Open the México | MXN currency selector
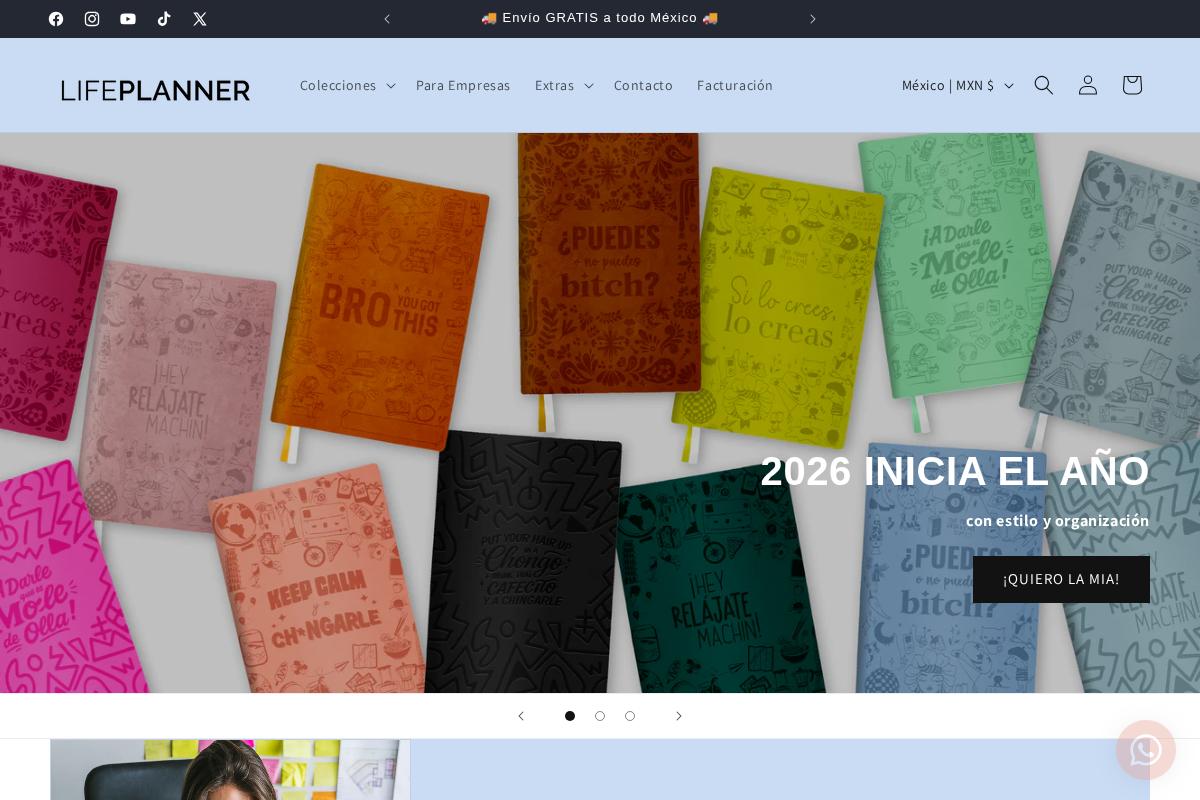This screenshot has height=800, width=1200. pyautogui.click(x=956, y=85)
